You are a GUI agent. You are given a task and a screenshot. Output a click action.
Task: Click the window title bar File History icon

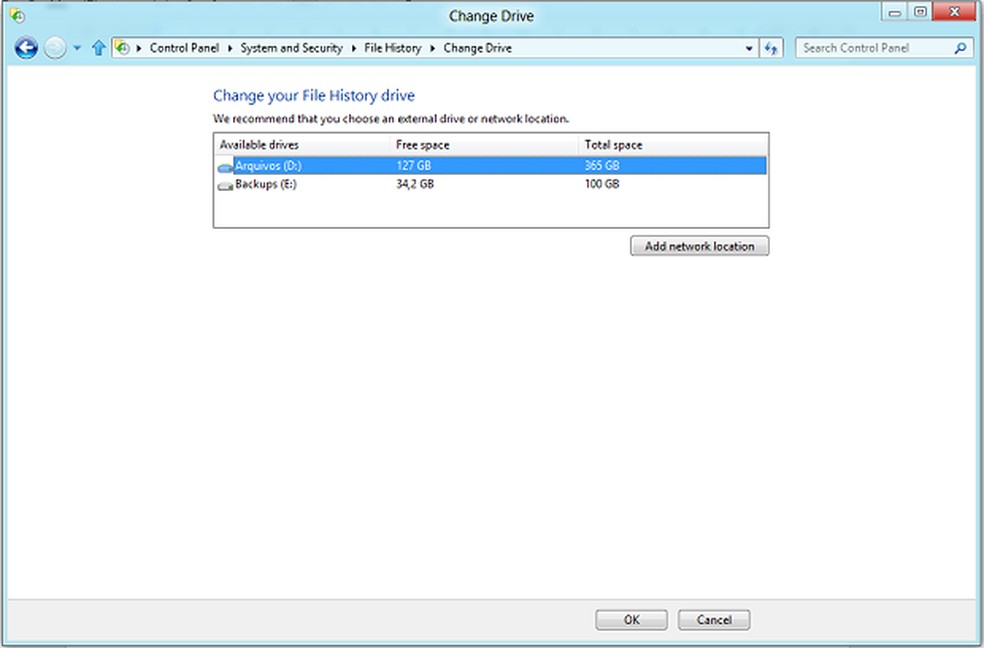pyautogui.click(x=17, y=15)
